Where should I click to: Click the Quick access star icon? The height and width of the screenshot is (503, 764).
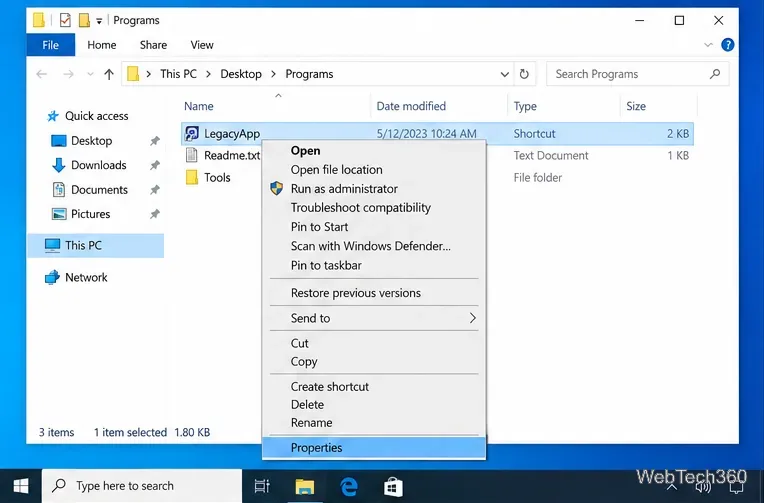pos(53,116)
